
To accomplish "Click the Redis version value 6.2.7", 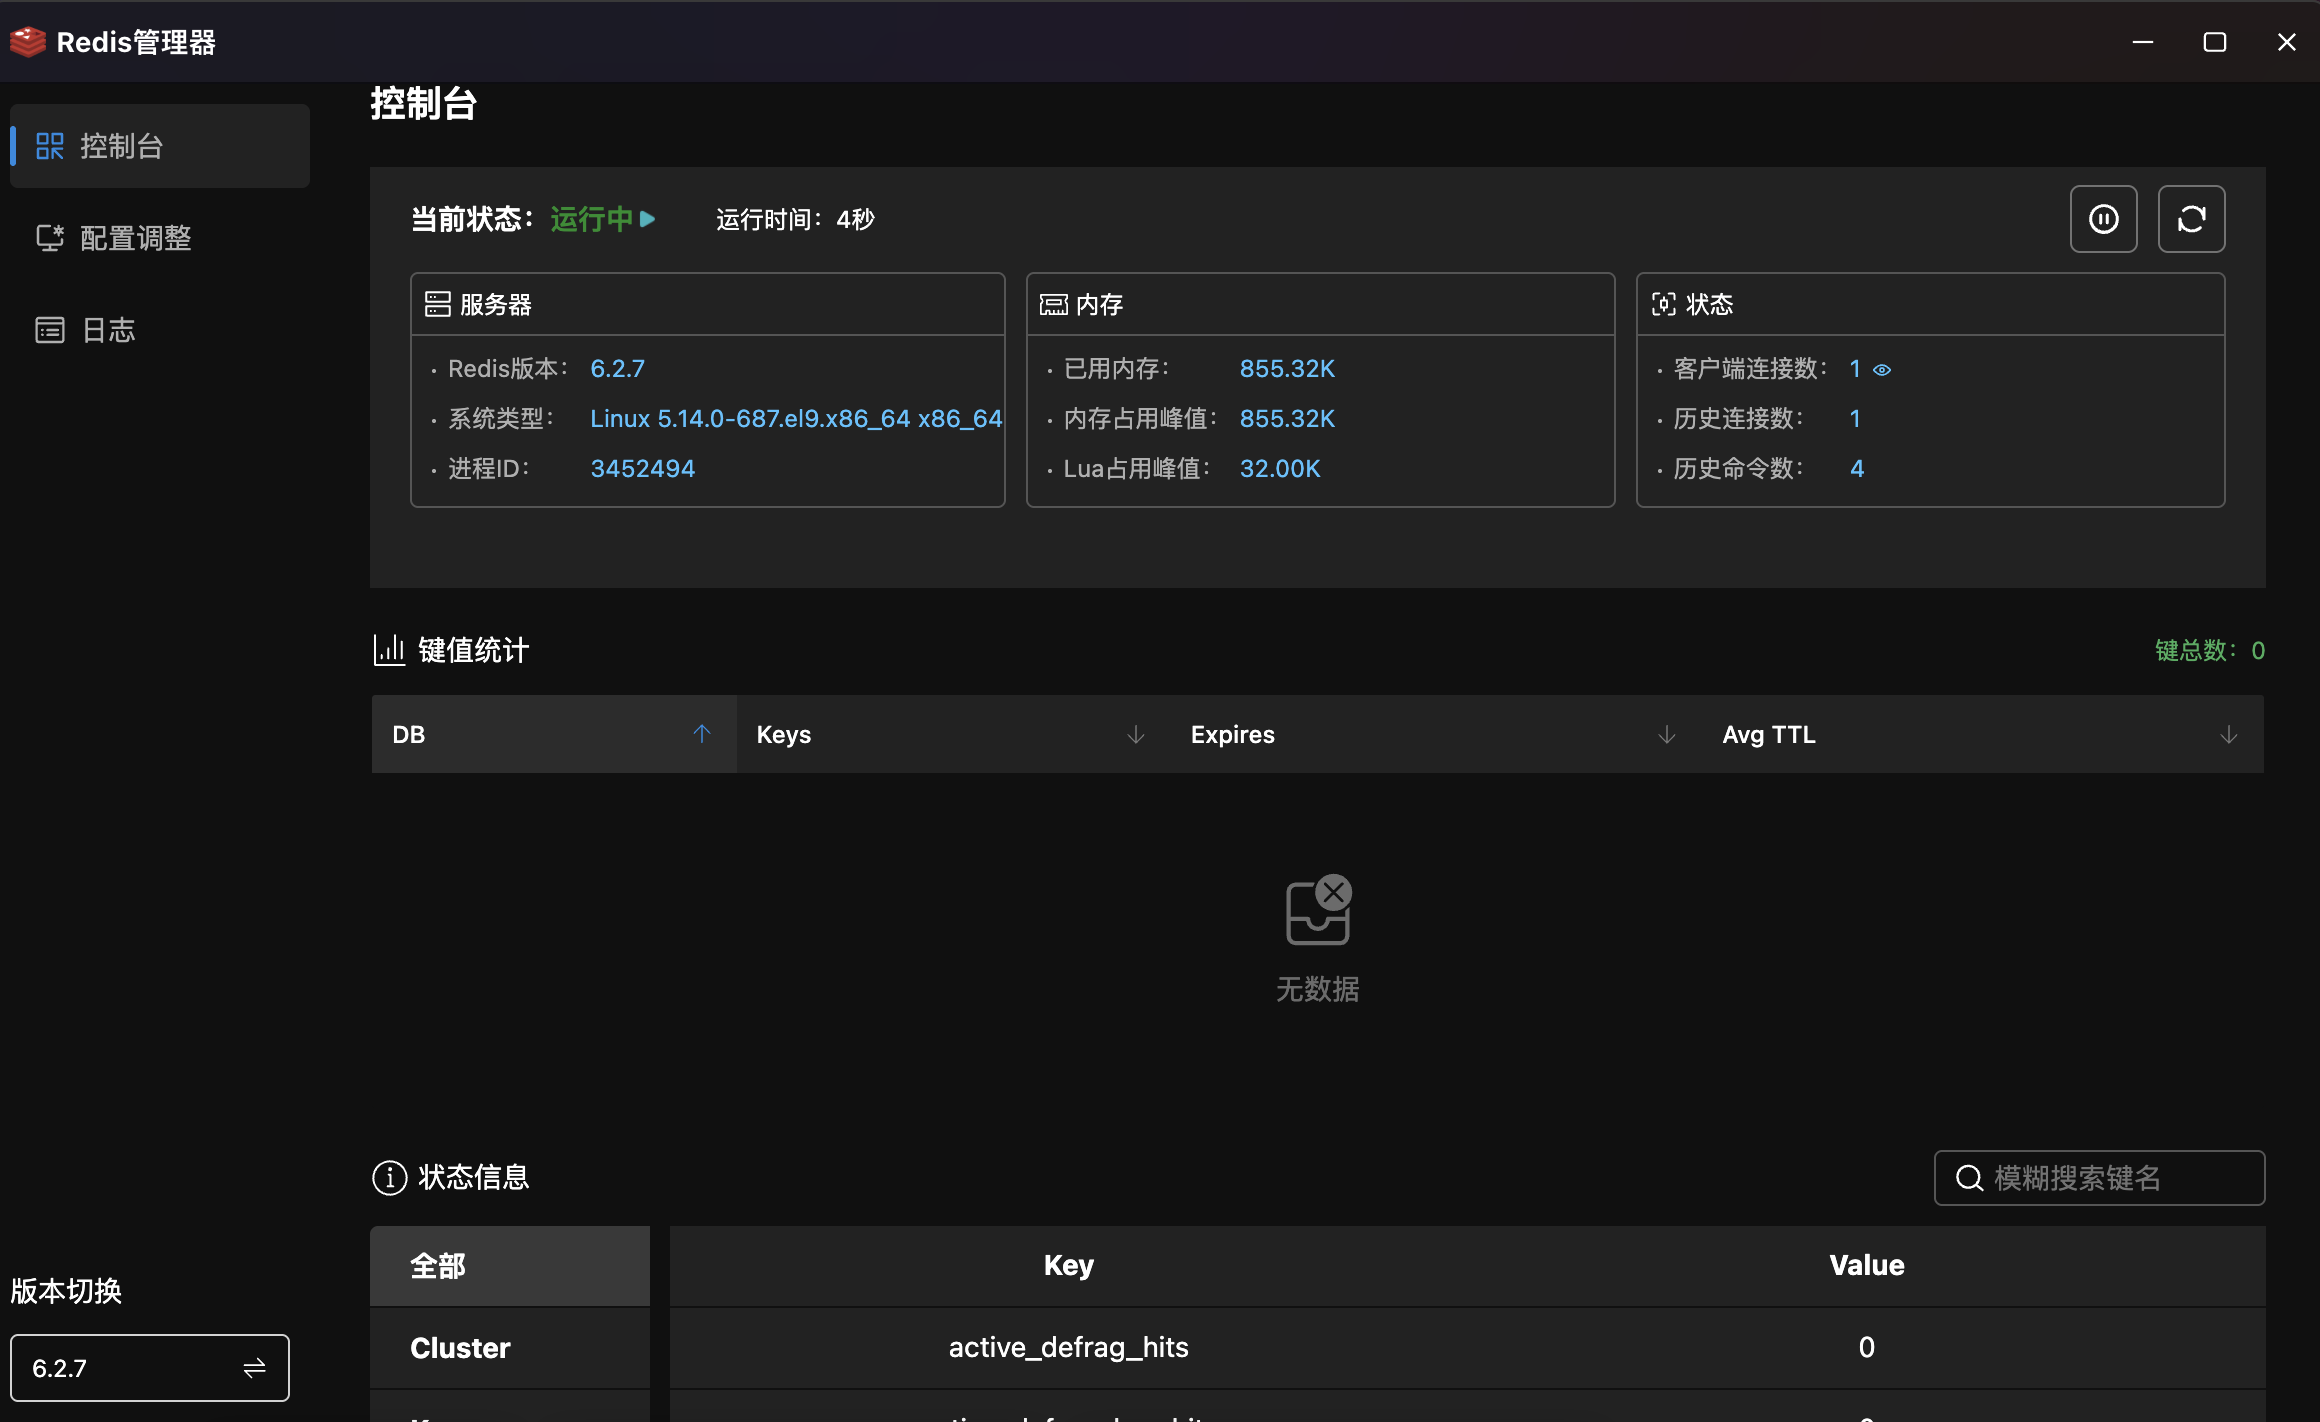I will tap(618, 369).
